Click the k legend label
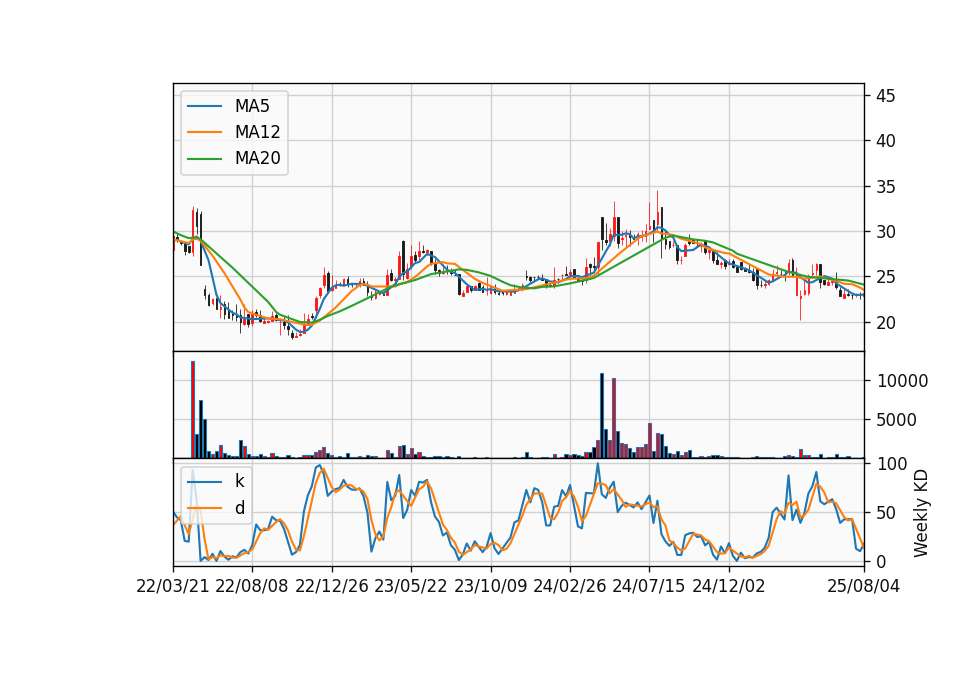Viewport: 960px width, 690px height. tap(239, 481)
